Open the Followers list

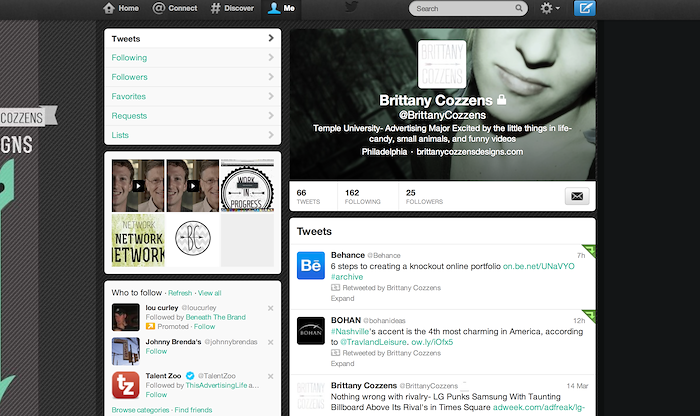click(192, 77)
